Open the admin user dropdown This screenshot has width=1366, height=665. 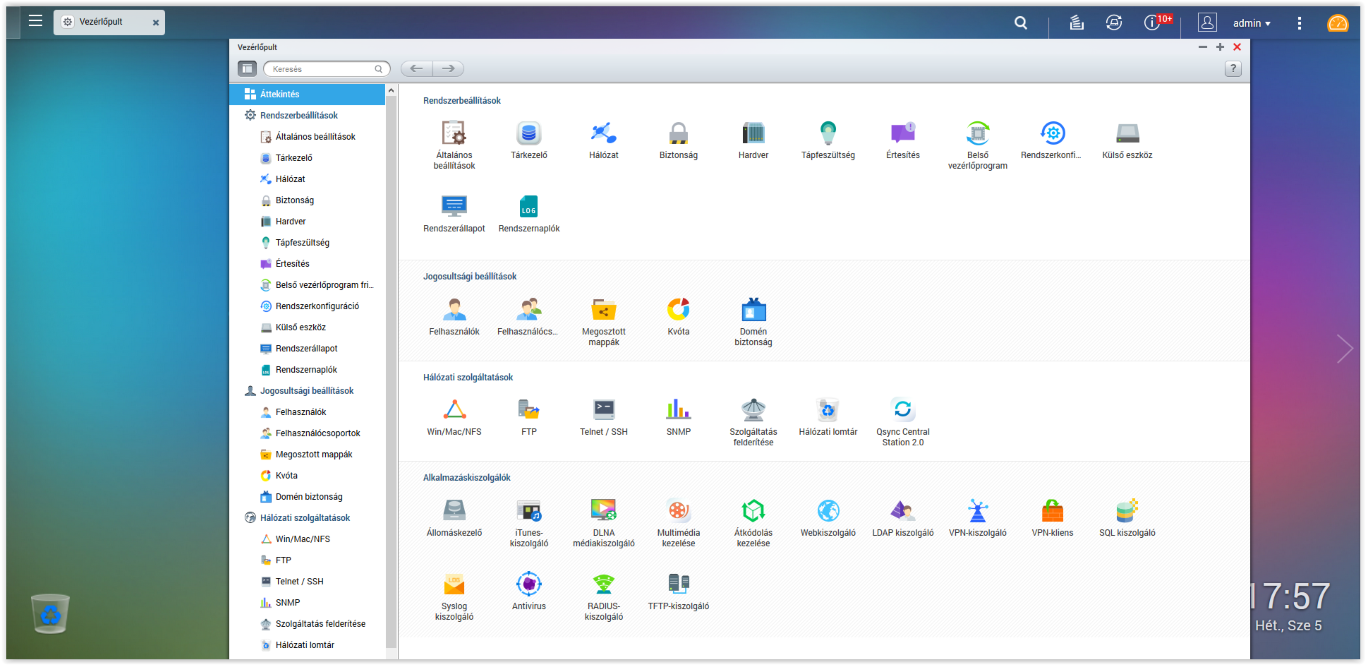1251,23
